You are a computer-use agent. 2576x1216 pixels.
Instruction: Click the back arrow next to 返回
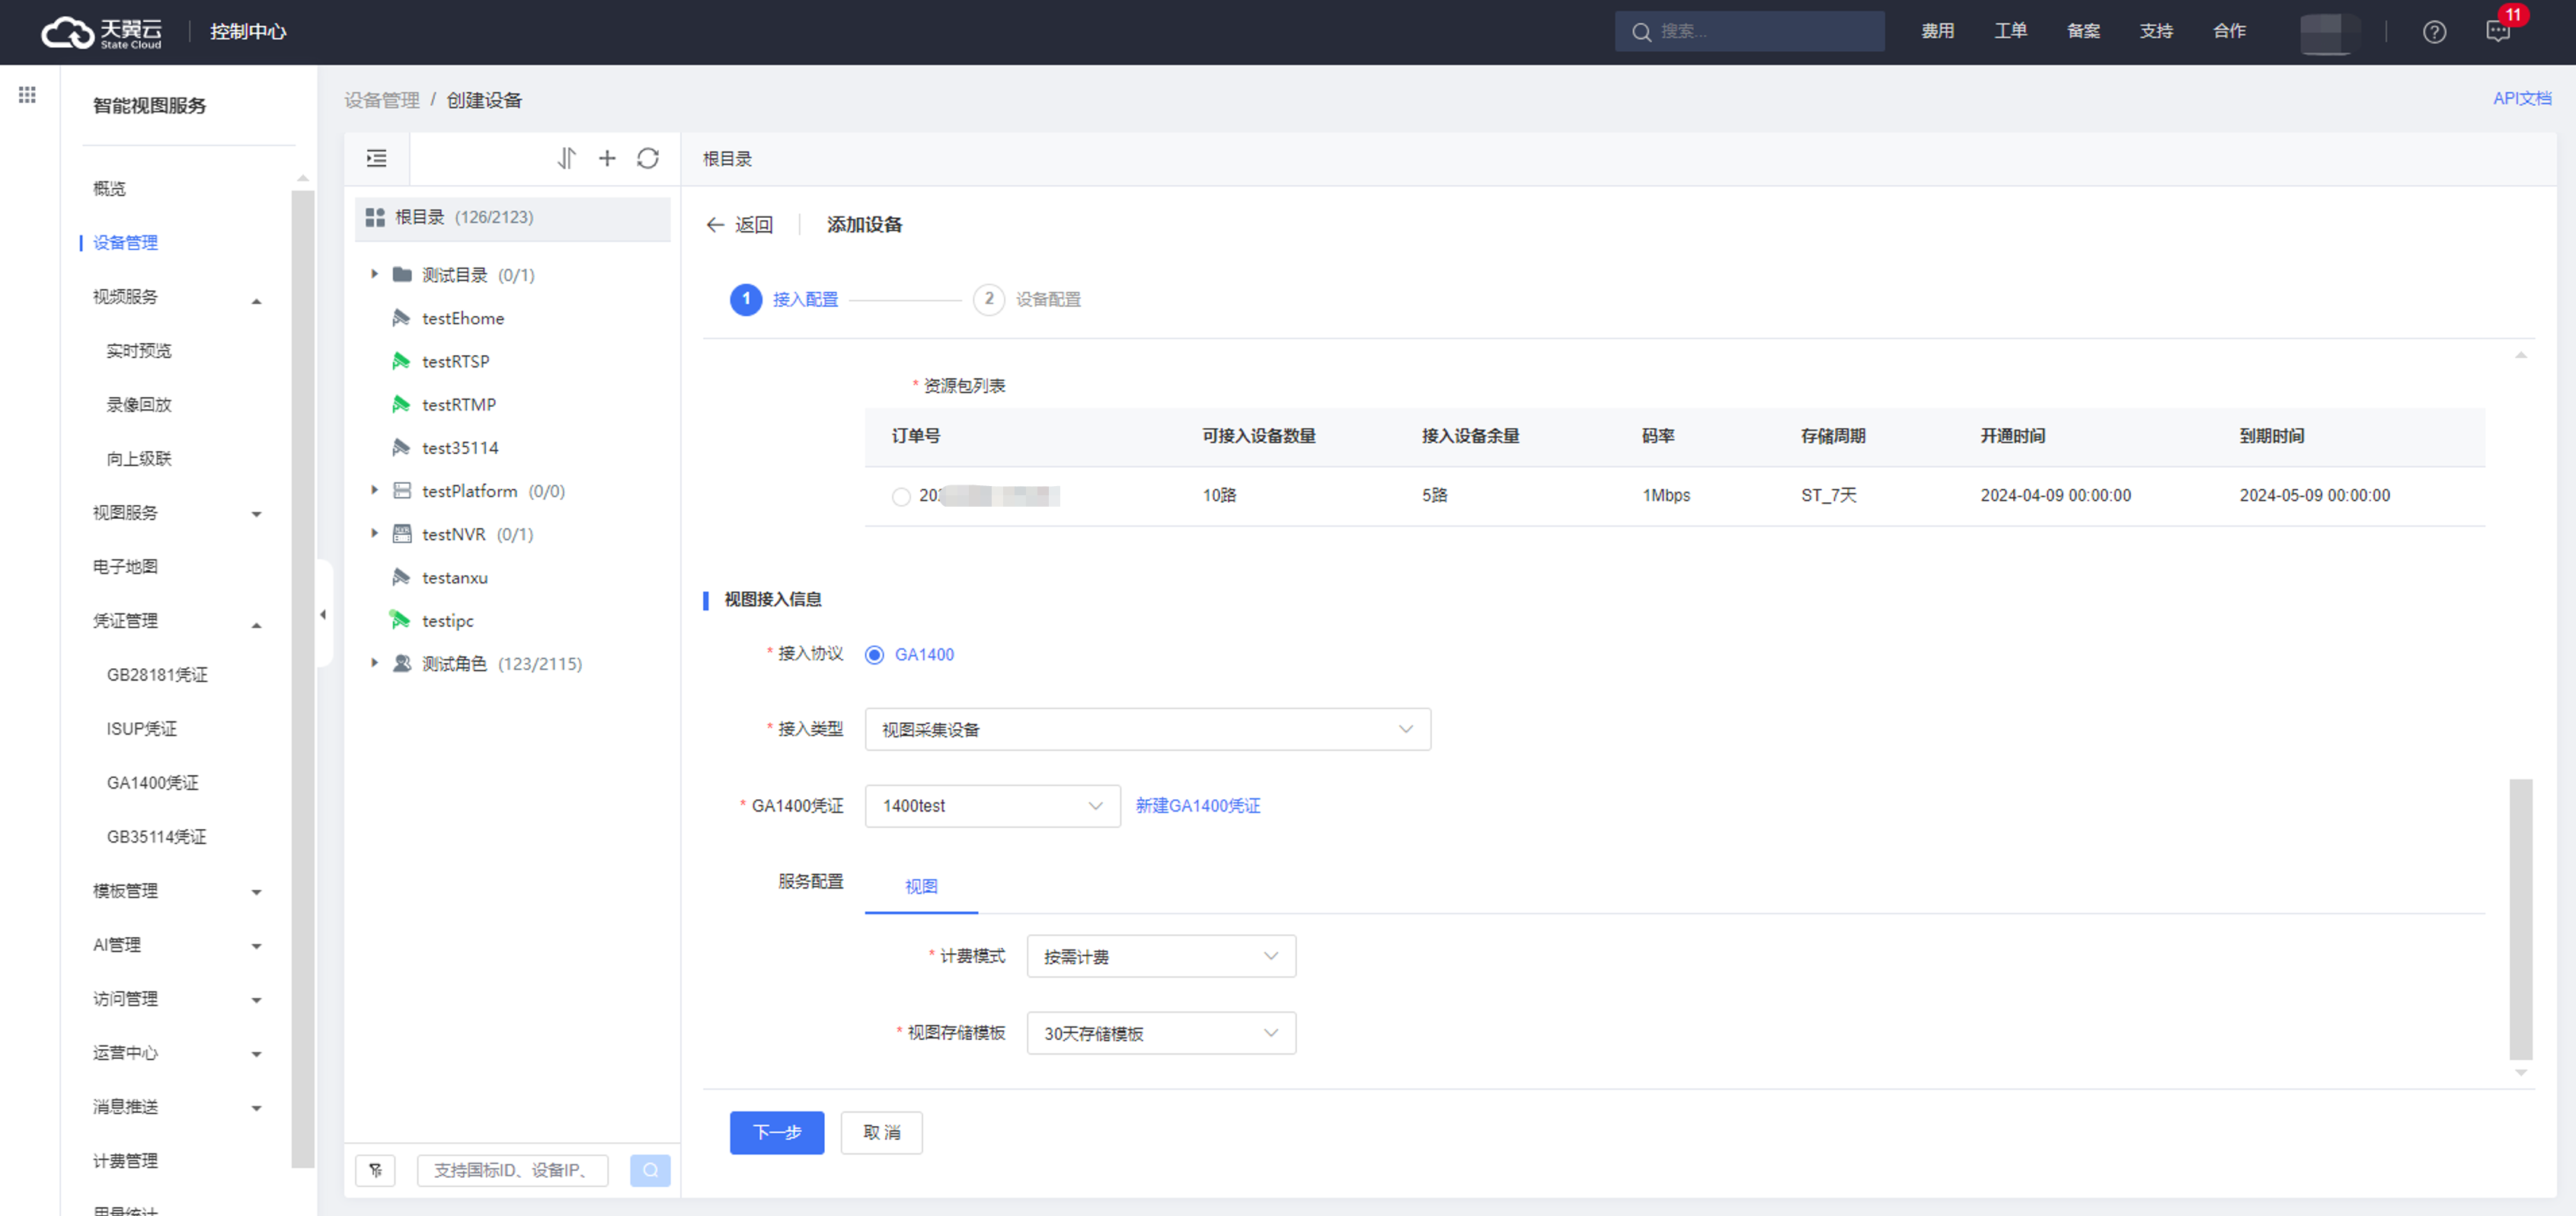point(715,225)
